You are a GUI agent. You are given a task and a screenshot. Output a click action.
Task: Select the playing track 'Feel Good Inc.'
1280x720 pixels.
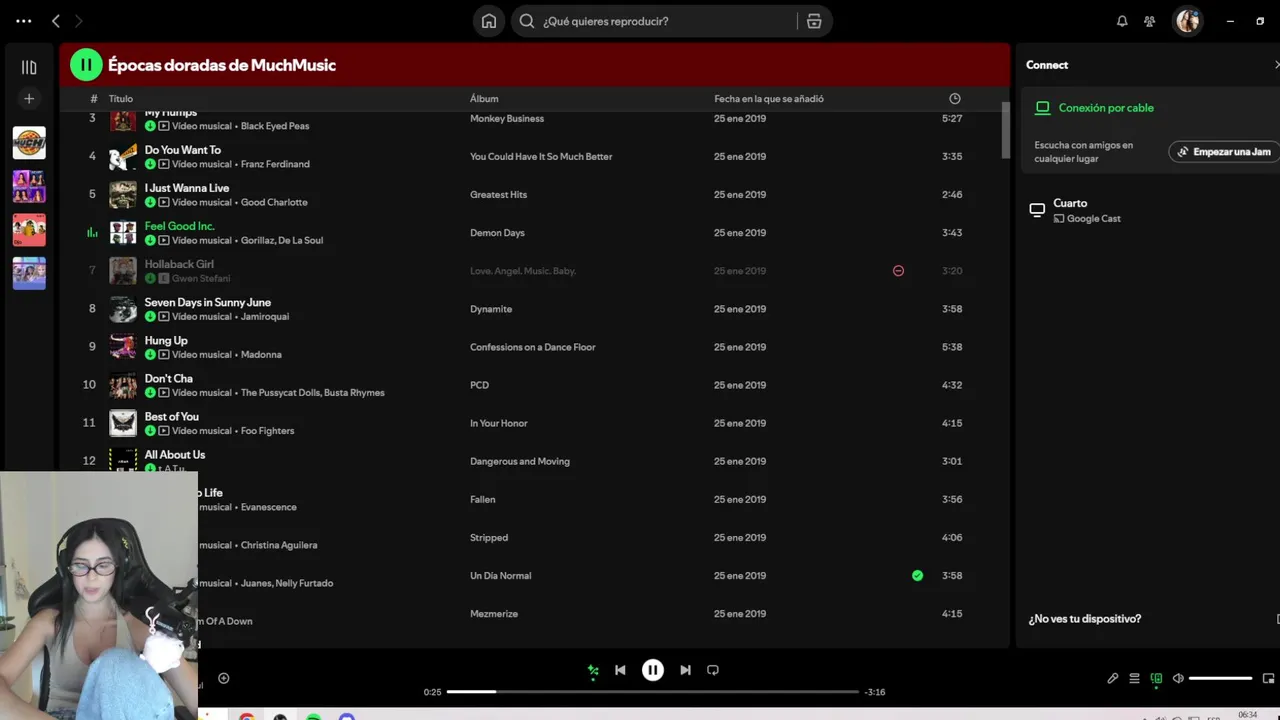click(180, 226)
